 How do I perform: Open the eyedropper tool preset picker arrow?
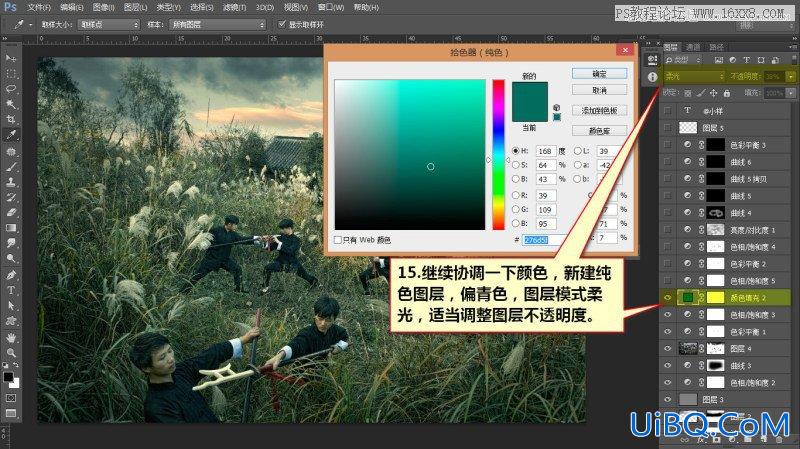(31, 24)
